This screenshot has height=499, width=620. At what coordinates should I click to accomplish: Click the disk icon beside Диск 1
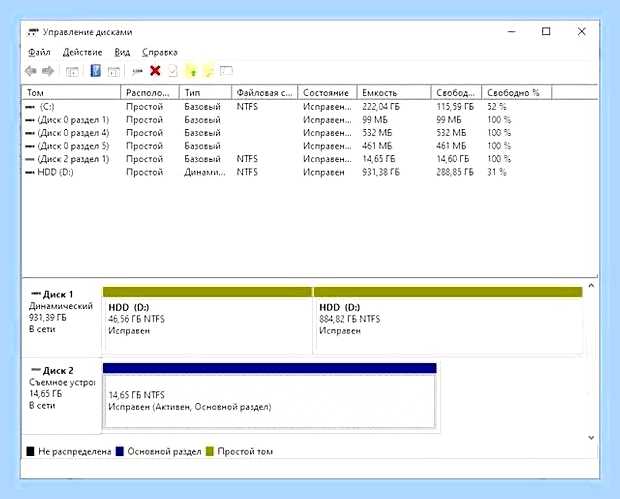36,294
